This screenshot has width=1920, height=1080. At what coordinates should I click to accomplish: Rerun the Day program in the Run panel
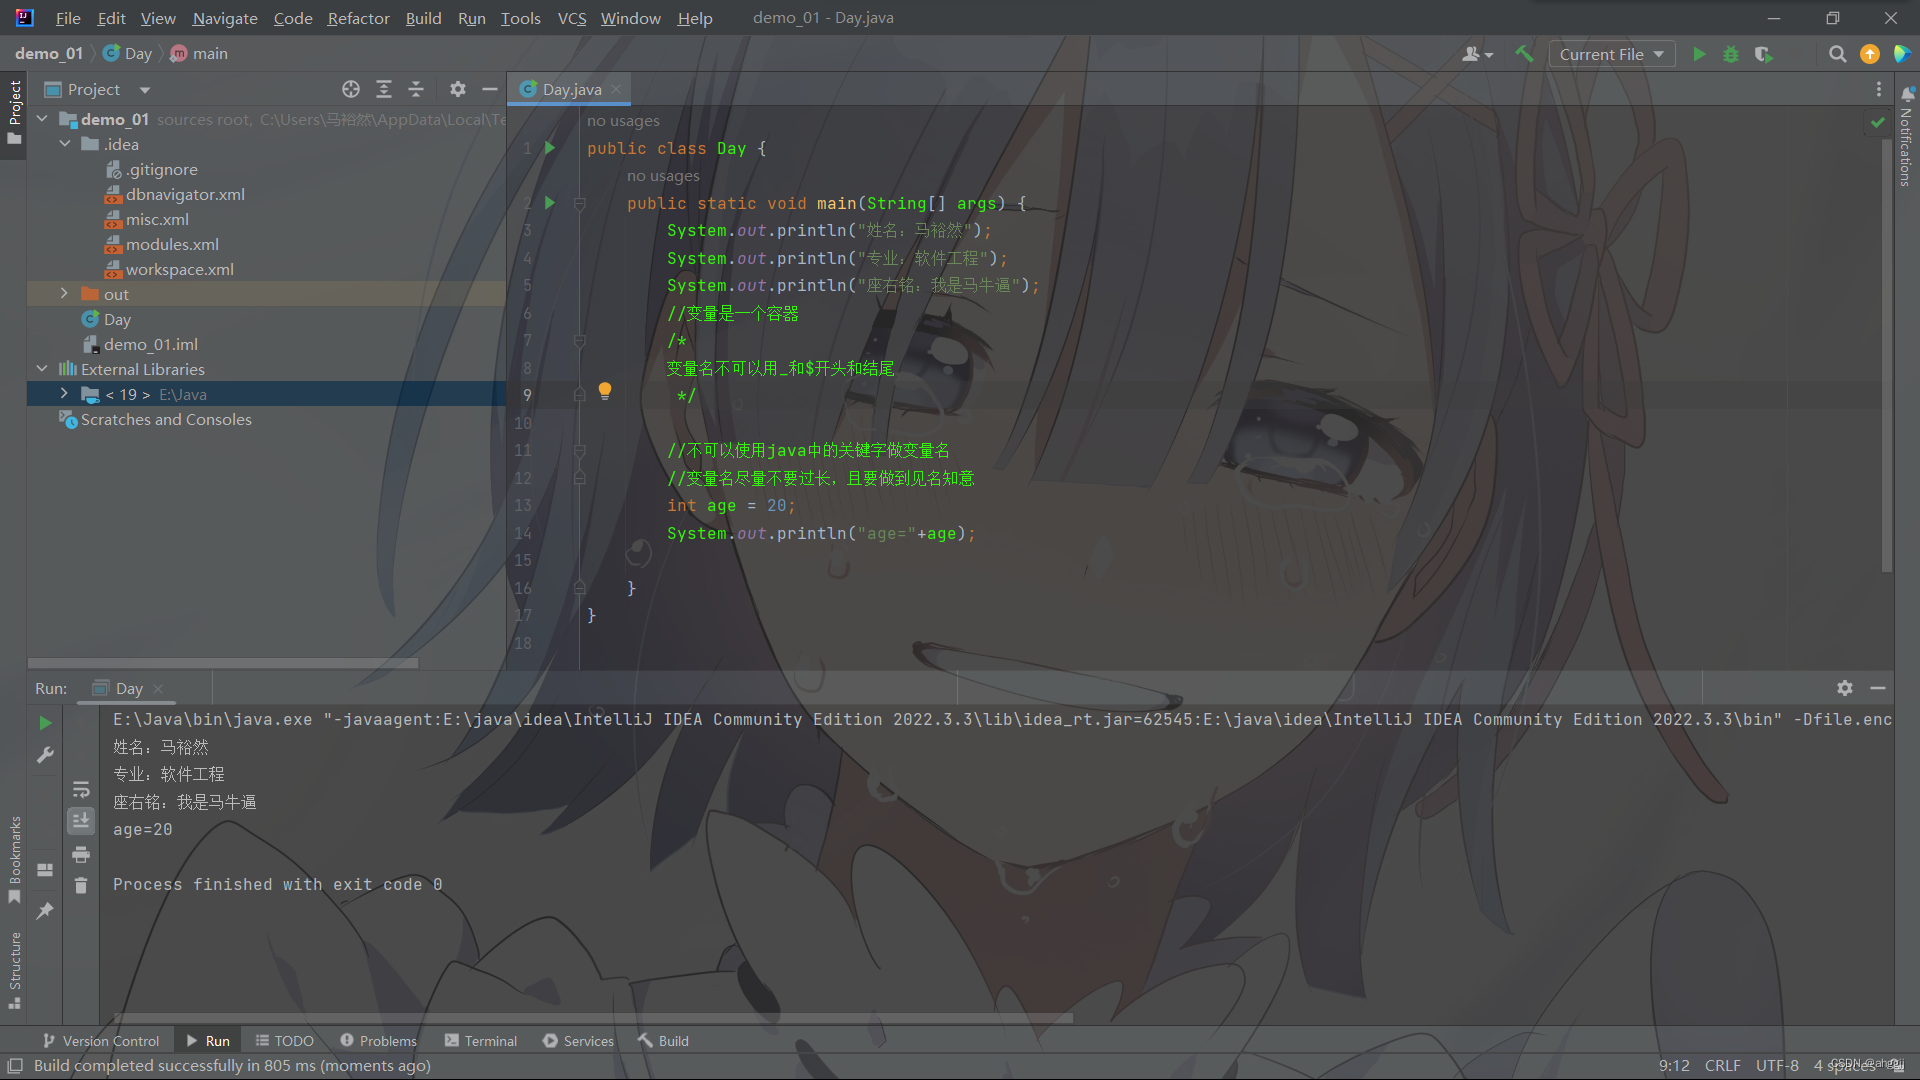pos(45,723)
